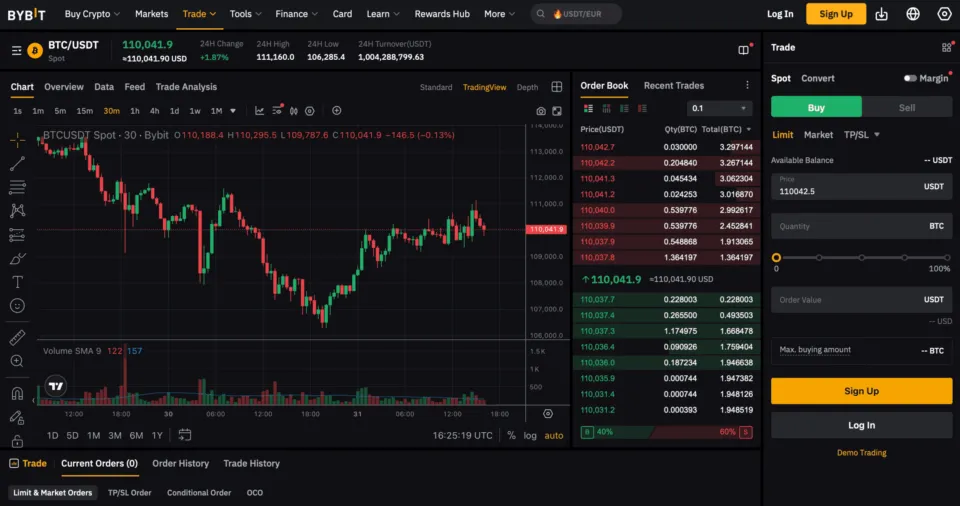Open the pattern drawing tool
This screenshot has height=506, width=960.
pyautogui.click(x=17, y=211)
